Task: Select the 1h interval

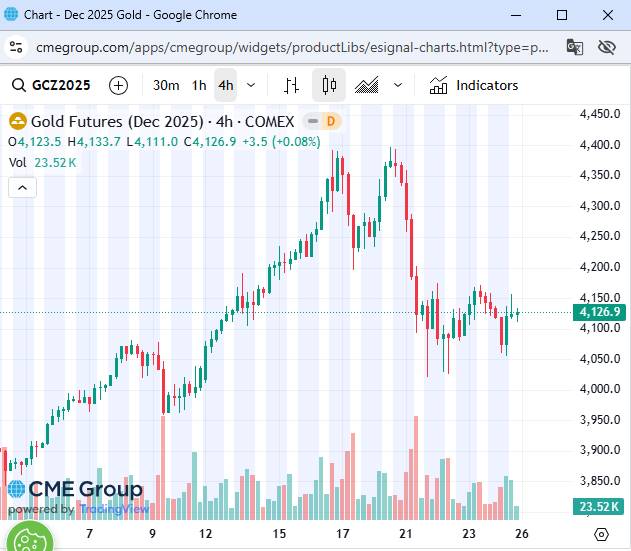Action: click(x=199, y=85)
